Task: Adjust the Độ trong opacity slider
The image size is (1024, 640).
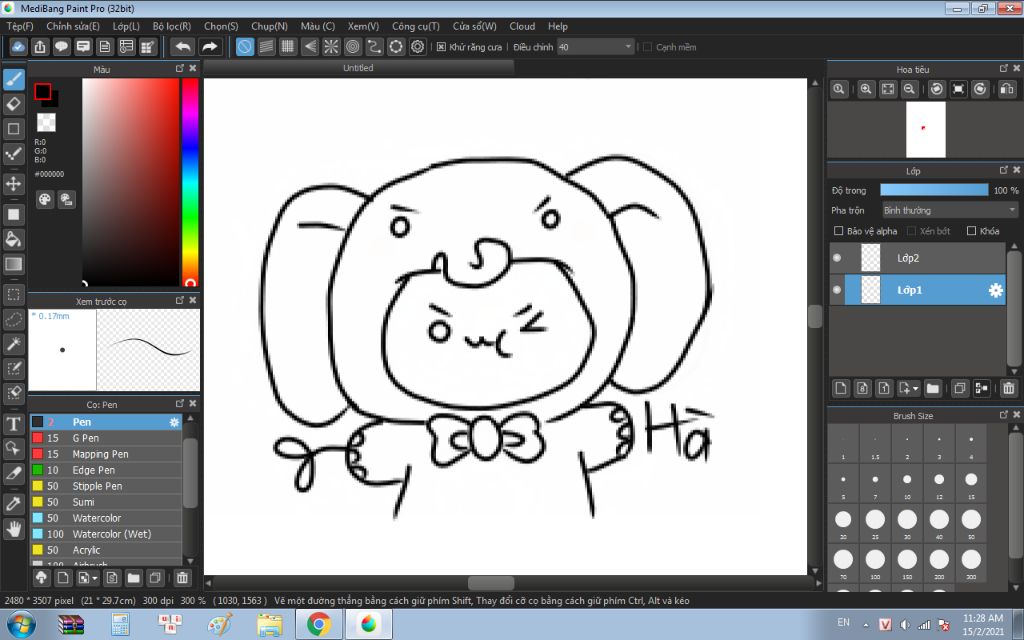Action: pos(934,190)
